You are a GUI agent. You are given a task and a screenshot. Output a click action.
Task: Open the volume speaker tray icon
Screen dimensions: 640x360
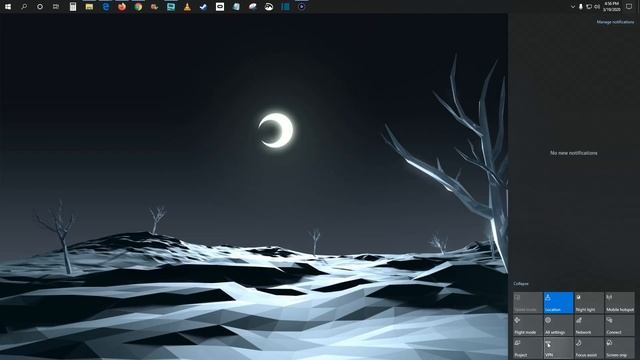pyautogui.click(x=597, y=7)
